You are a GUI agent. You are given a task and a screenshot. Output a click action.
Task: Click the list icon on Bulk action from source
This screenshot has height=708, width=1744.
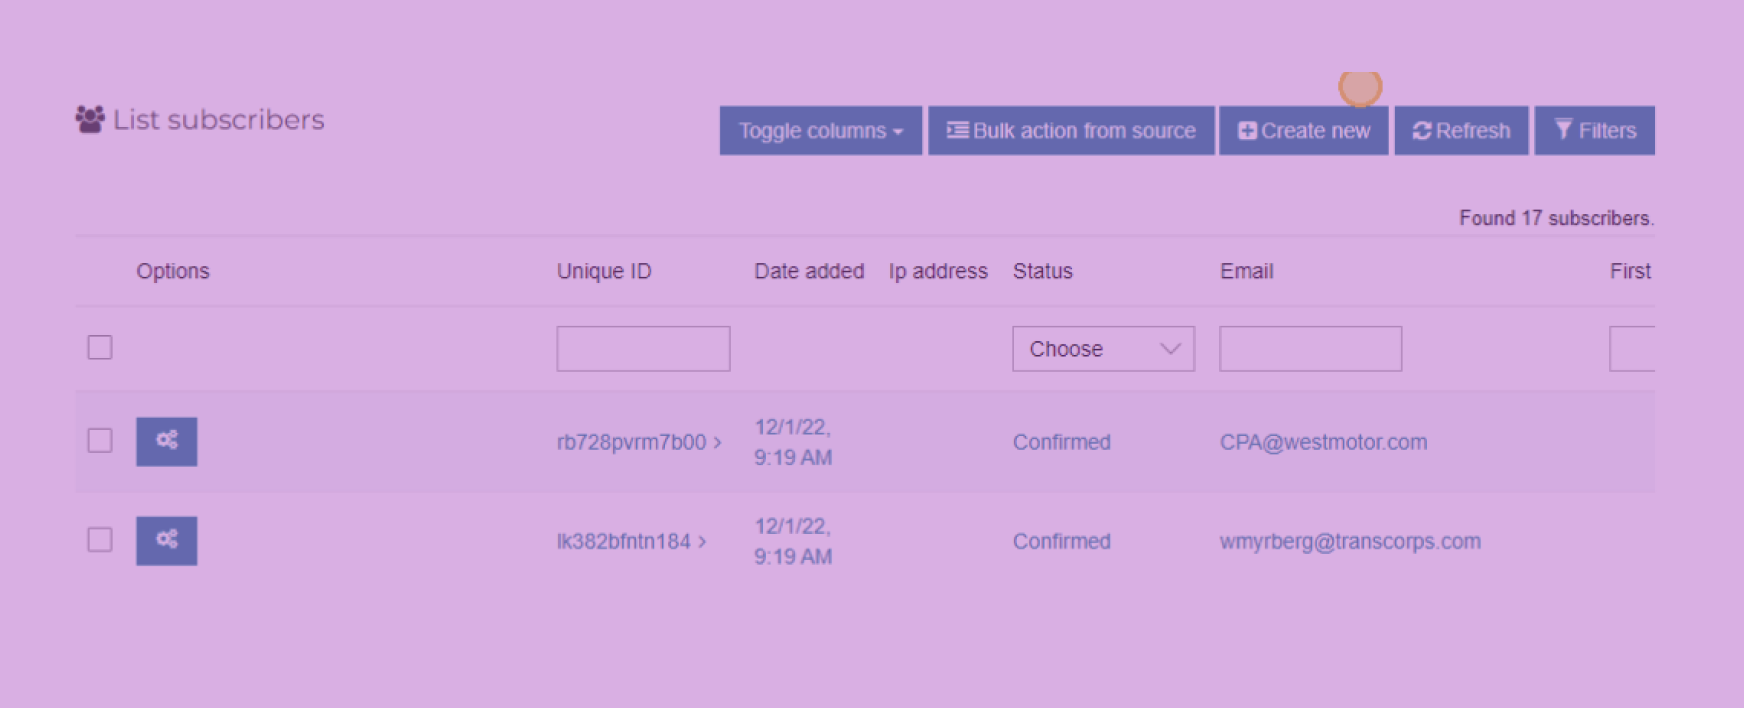957,131
